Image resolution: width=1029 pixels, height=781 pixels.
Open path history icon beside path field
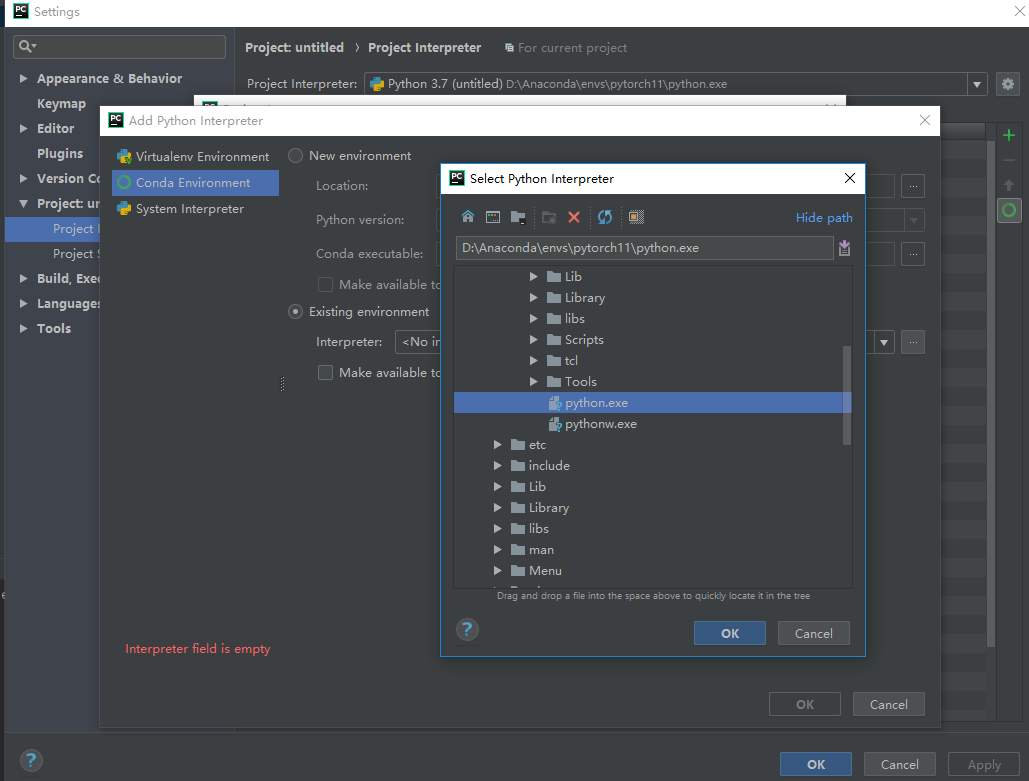[x=845, y=247]
